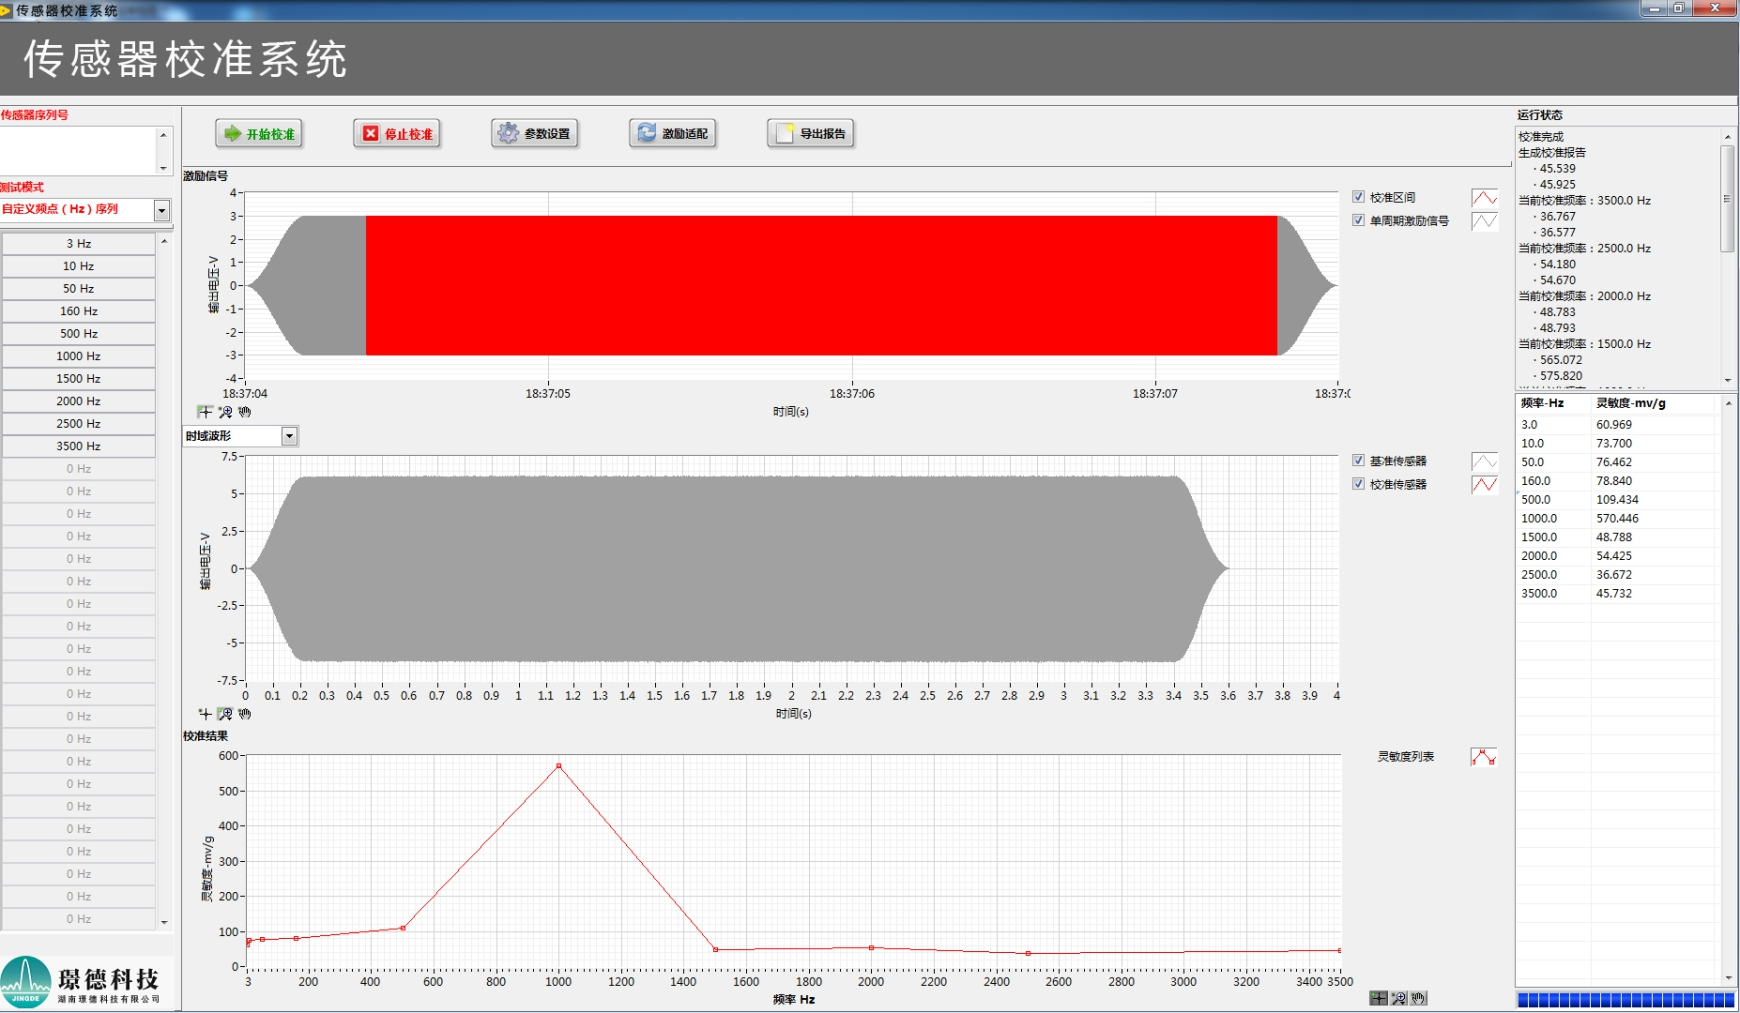Image resolution: width=1740 pixels, height=1013 pixels.
Task: Select cursor tool under 激励信号 graph
Action: click(x=205, y=412)
